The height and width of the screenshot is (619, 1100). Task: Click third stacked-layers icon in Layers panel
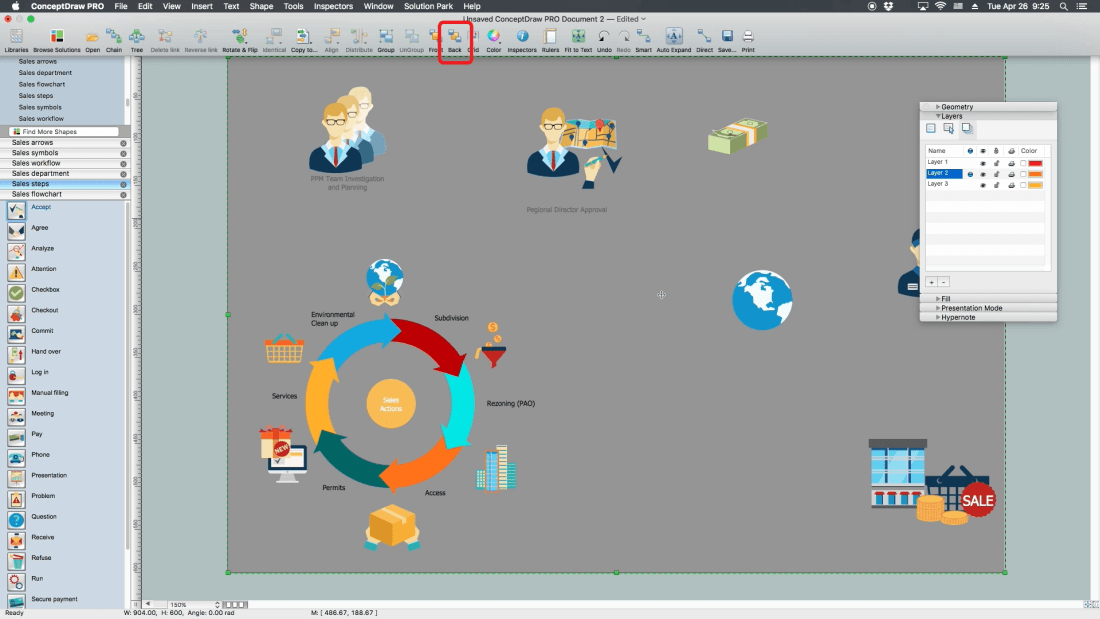pyautogui.click(x=967, y=128)
